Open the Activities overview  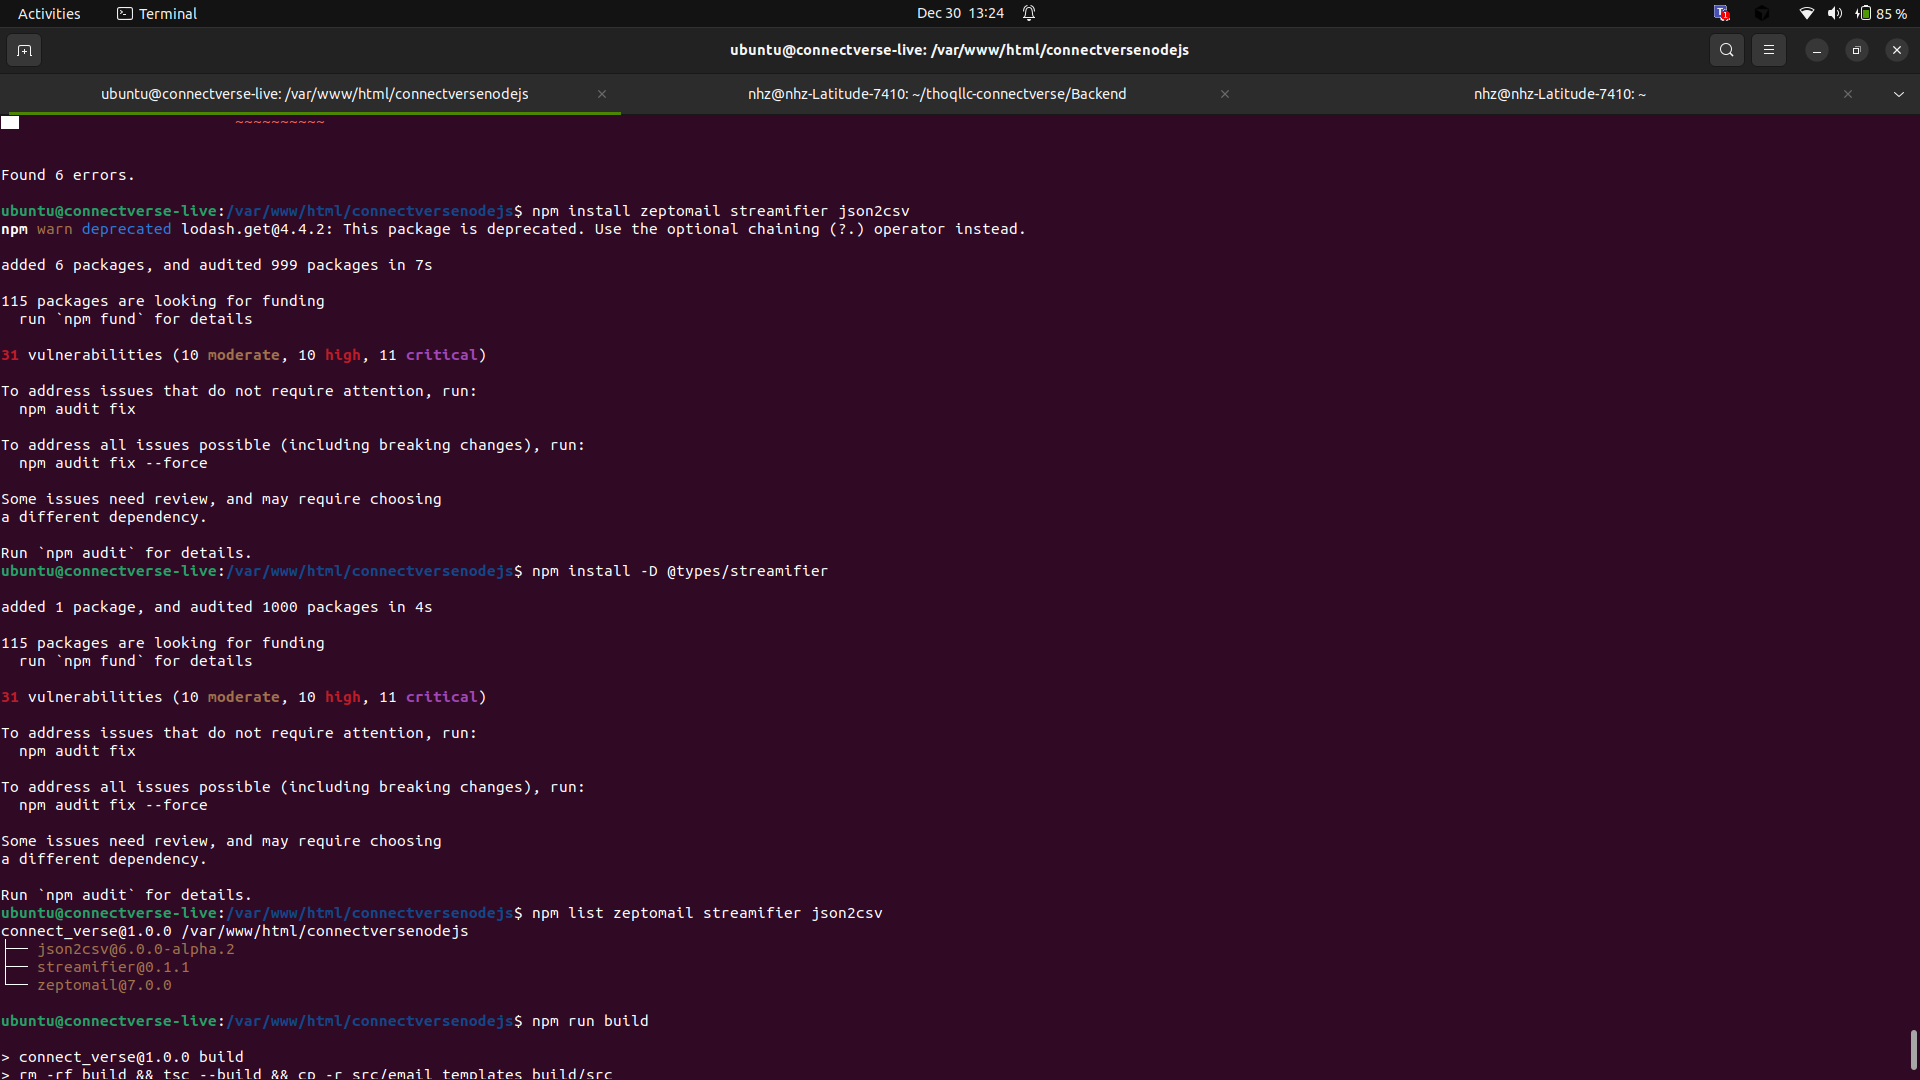click(x=49, y=13)
